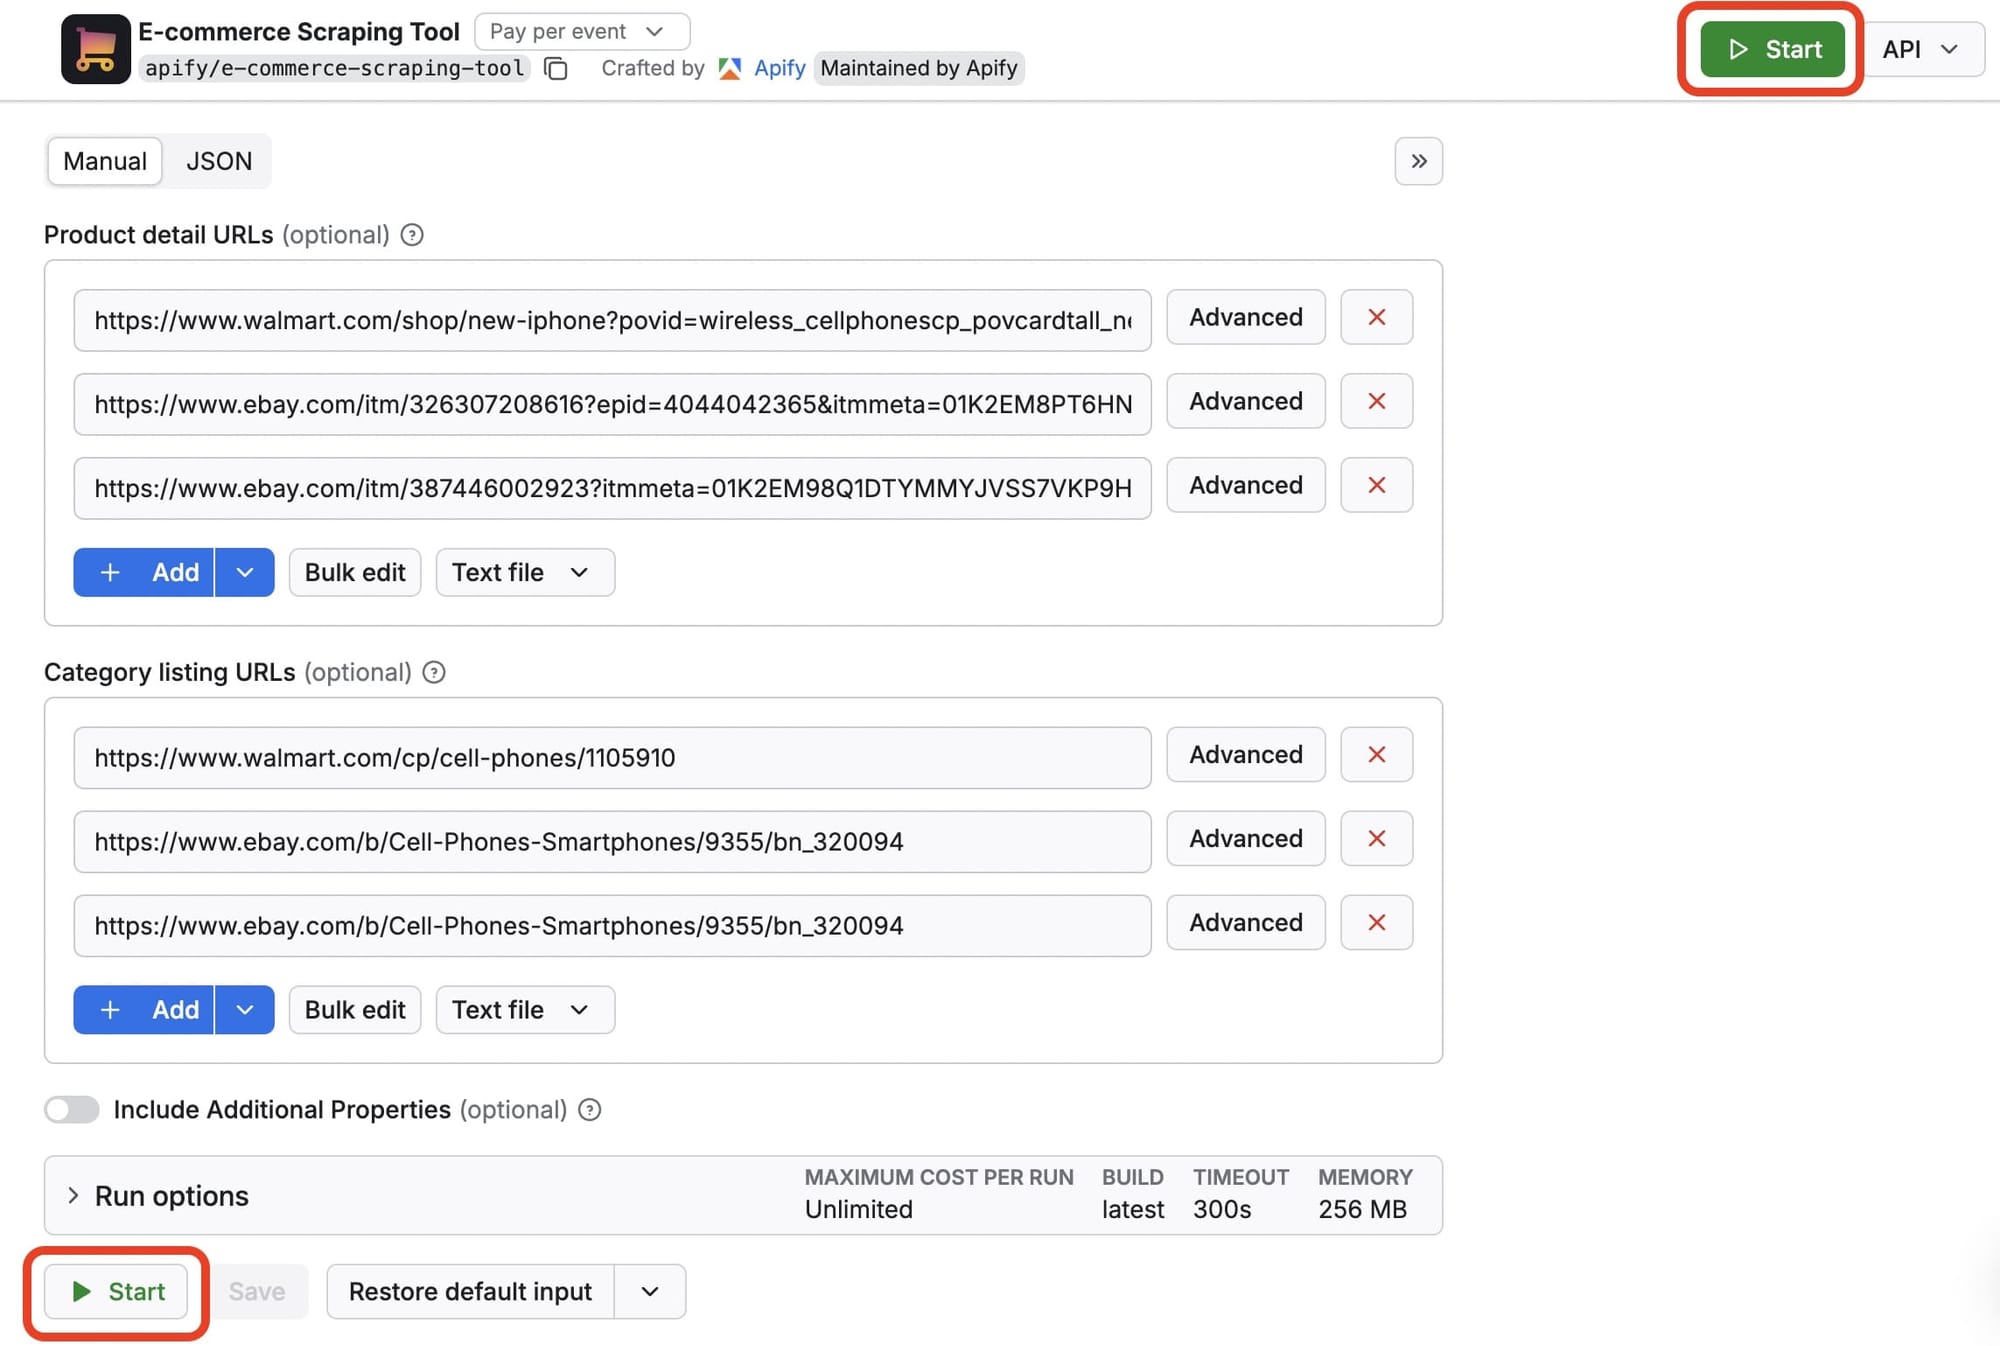
Task: Open Advanced for Walmart cell-phones category URL
Action: (x=1245, y=755)
